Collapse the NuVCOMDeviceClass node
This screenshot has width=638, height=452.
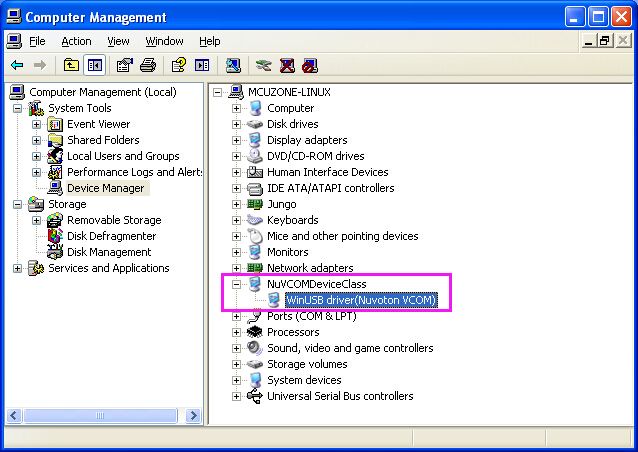[237, 284]
